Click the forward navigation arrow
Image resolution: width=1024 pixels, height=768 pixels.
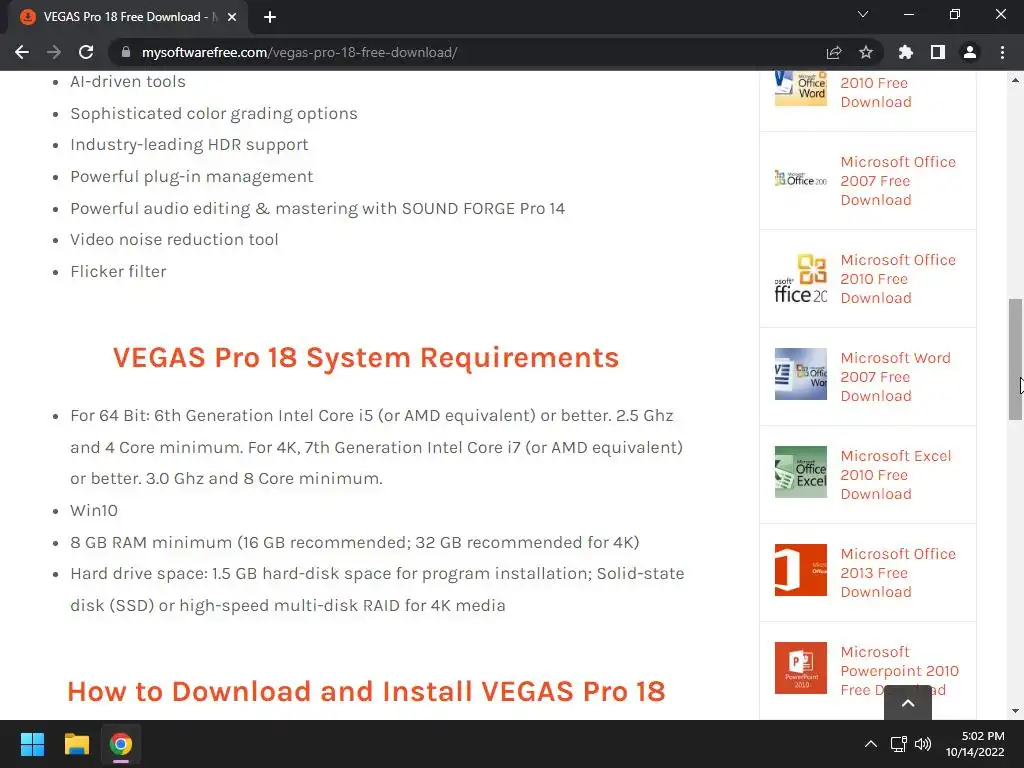[x=54, y=52]
